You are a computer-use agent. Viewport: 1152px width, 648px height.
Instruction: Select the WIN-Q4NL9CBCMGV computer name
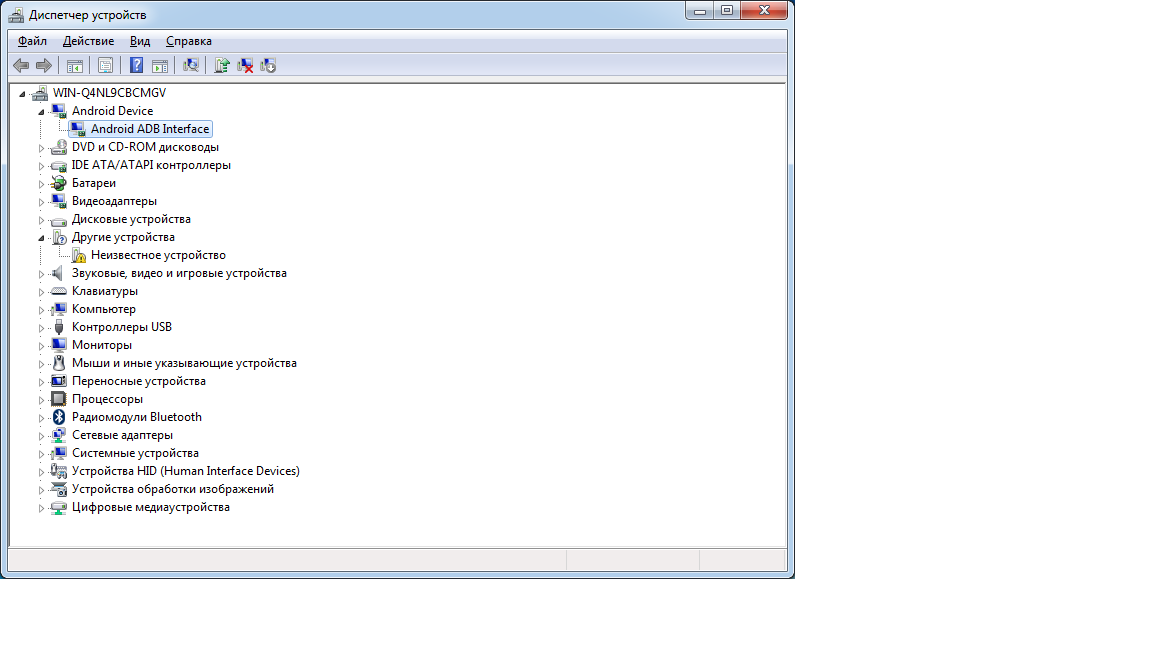coord(109,93)
